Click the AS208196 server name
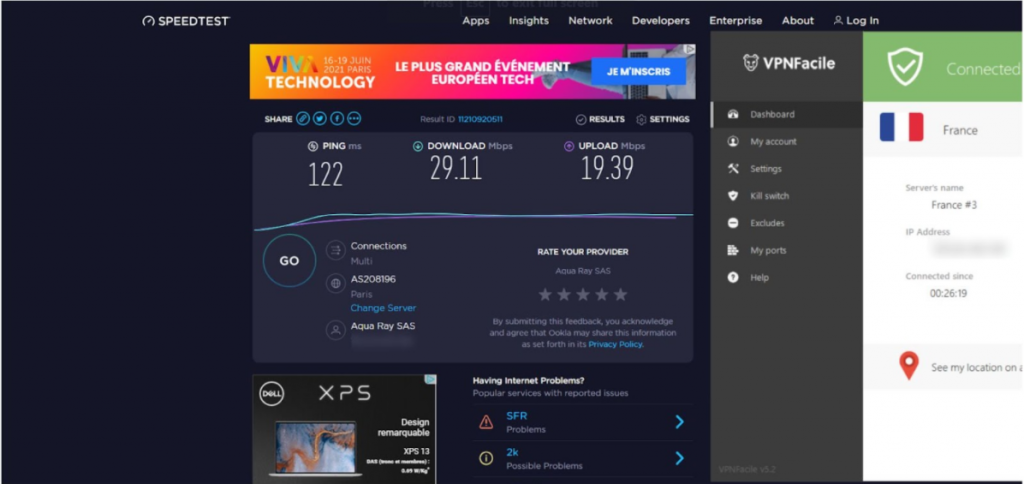Viewport: 1024px width, 484px height. tap(374, 279)
